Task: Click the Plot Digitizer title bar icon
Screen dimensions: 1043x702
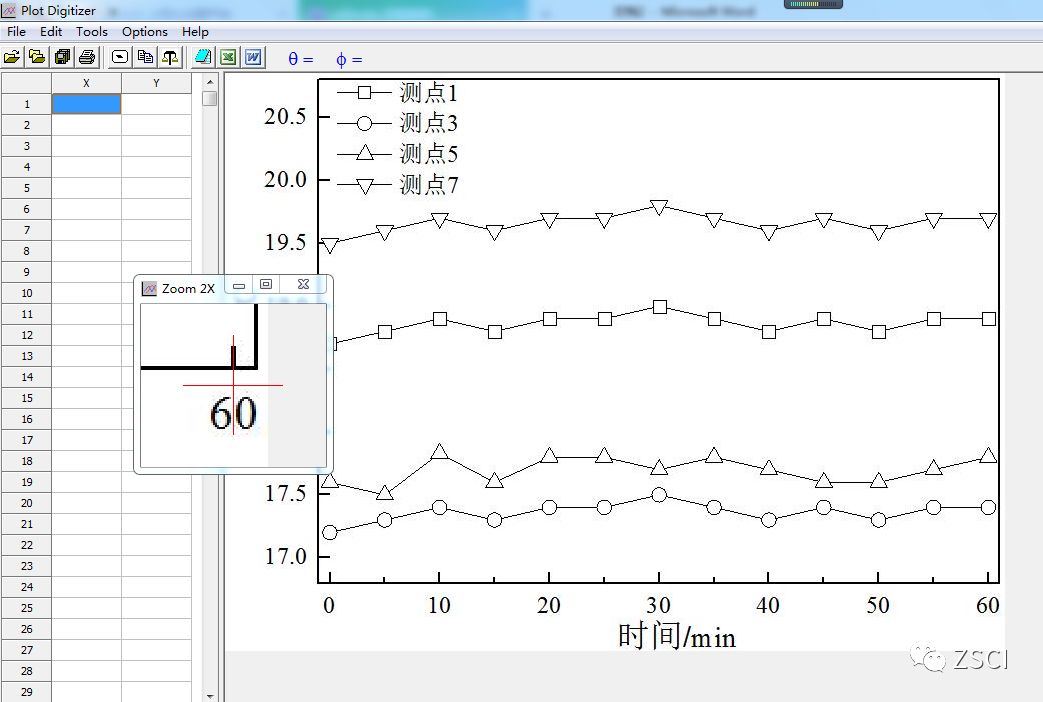Action: [9, 10]
